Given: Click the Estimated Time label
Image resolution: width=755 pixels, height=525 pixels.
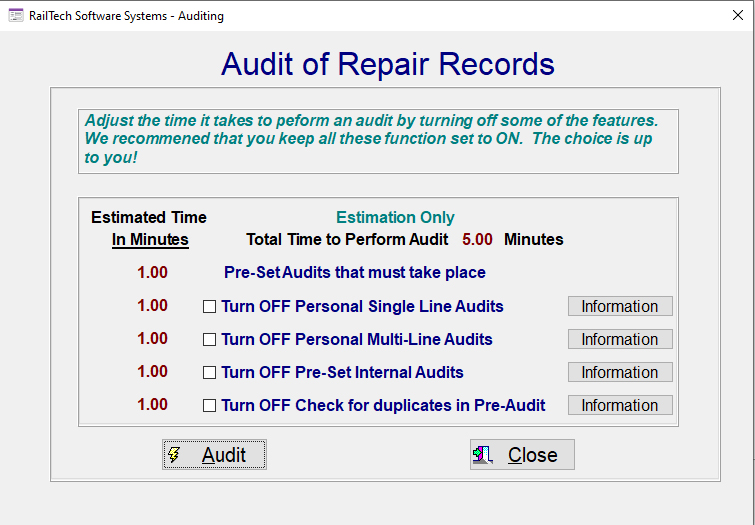Looking at the screenshot, I should pyautogui.click(x=149, y=217).
